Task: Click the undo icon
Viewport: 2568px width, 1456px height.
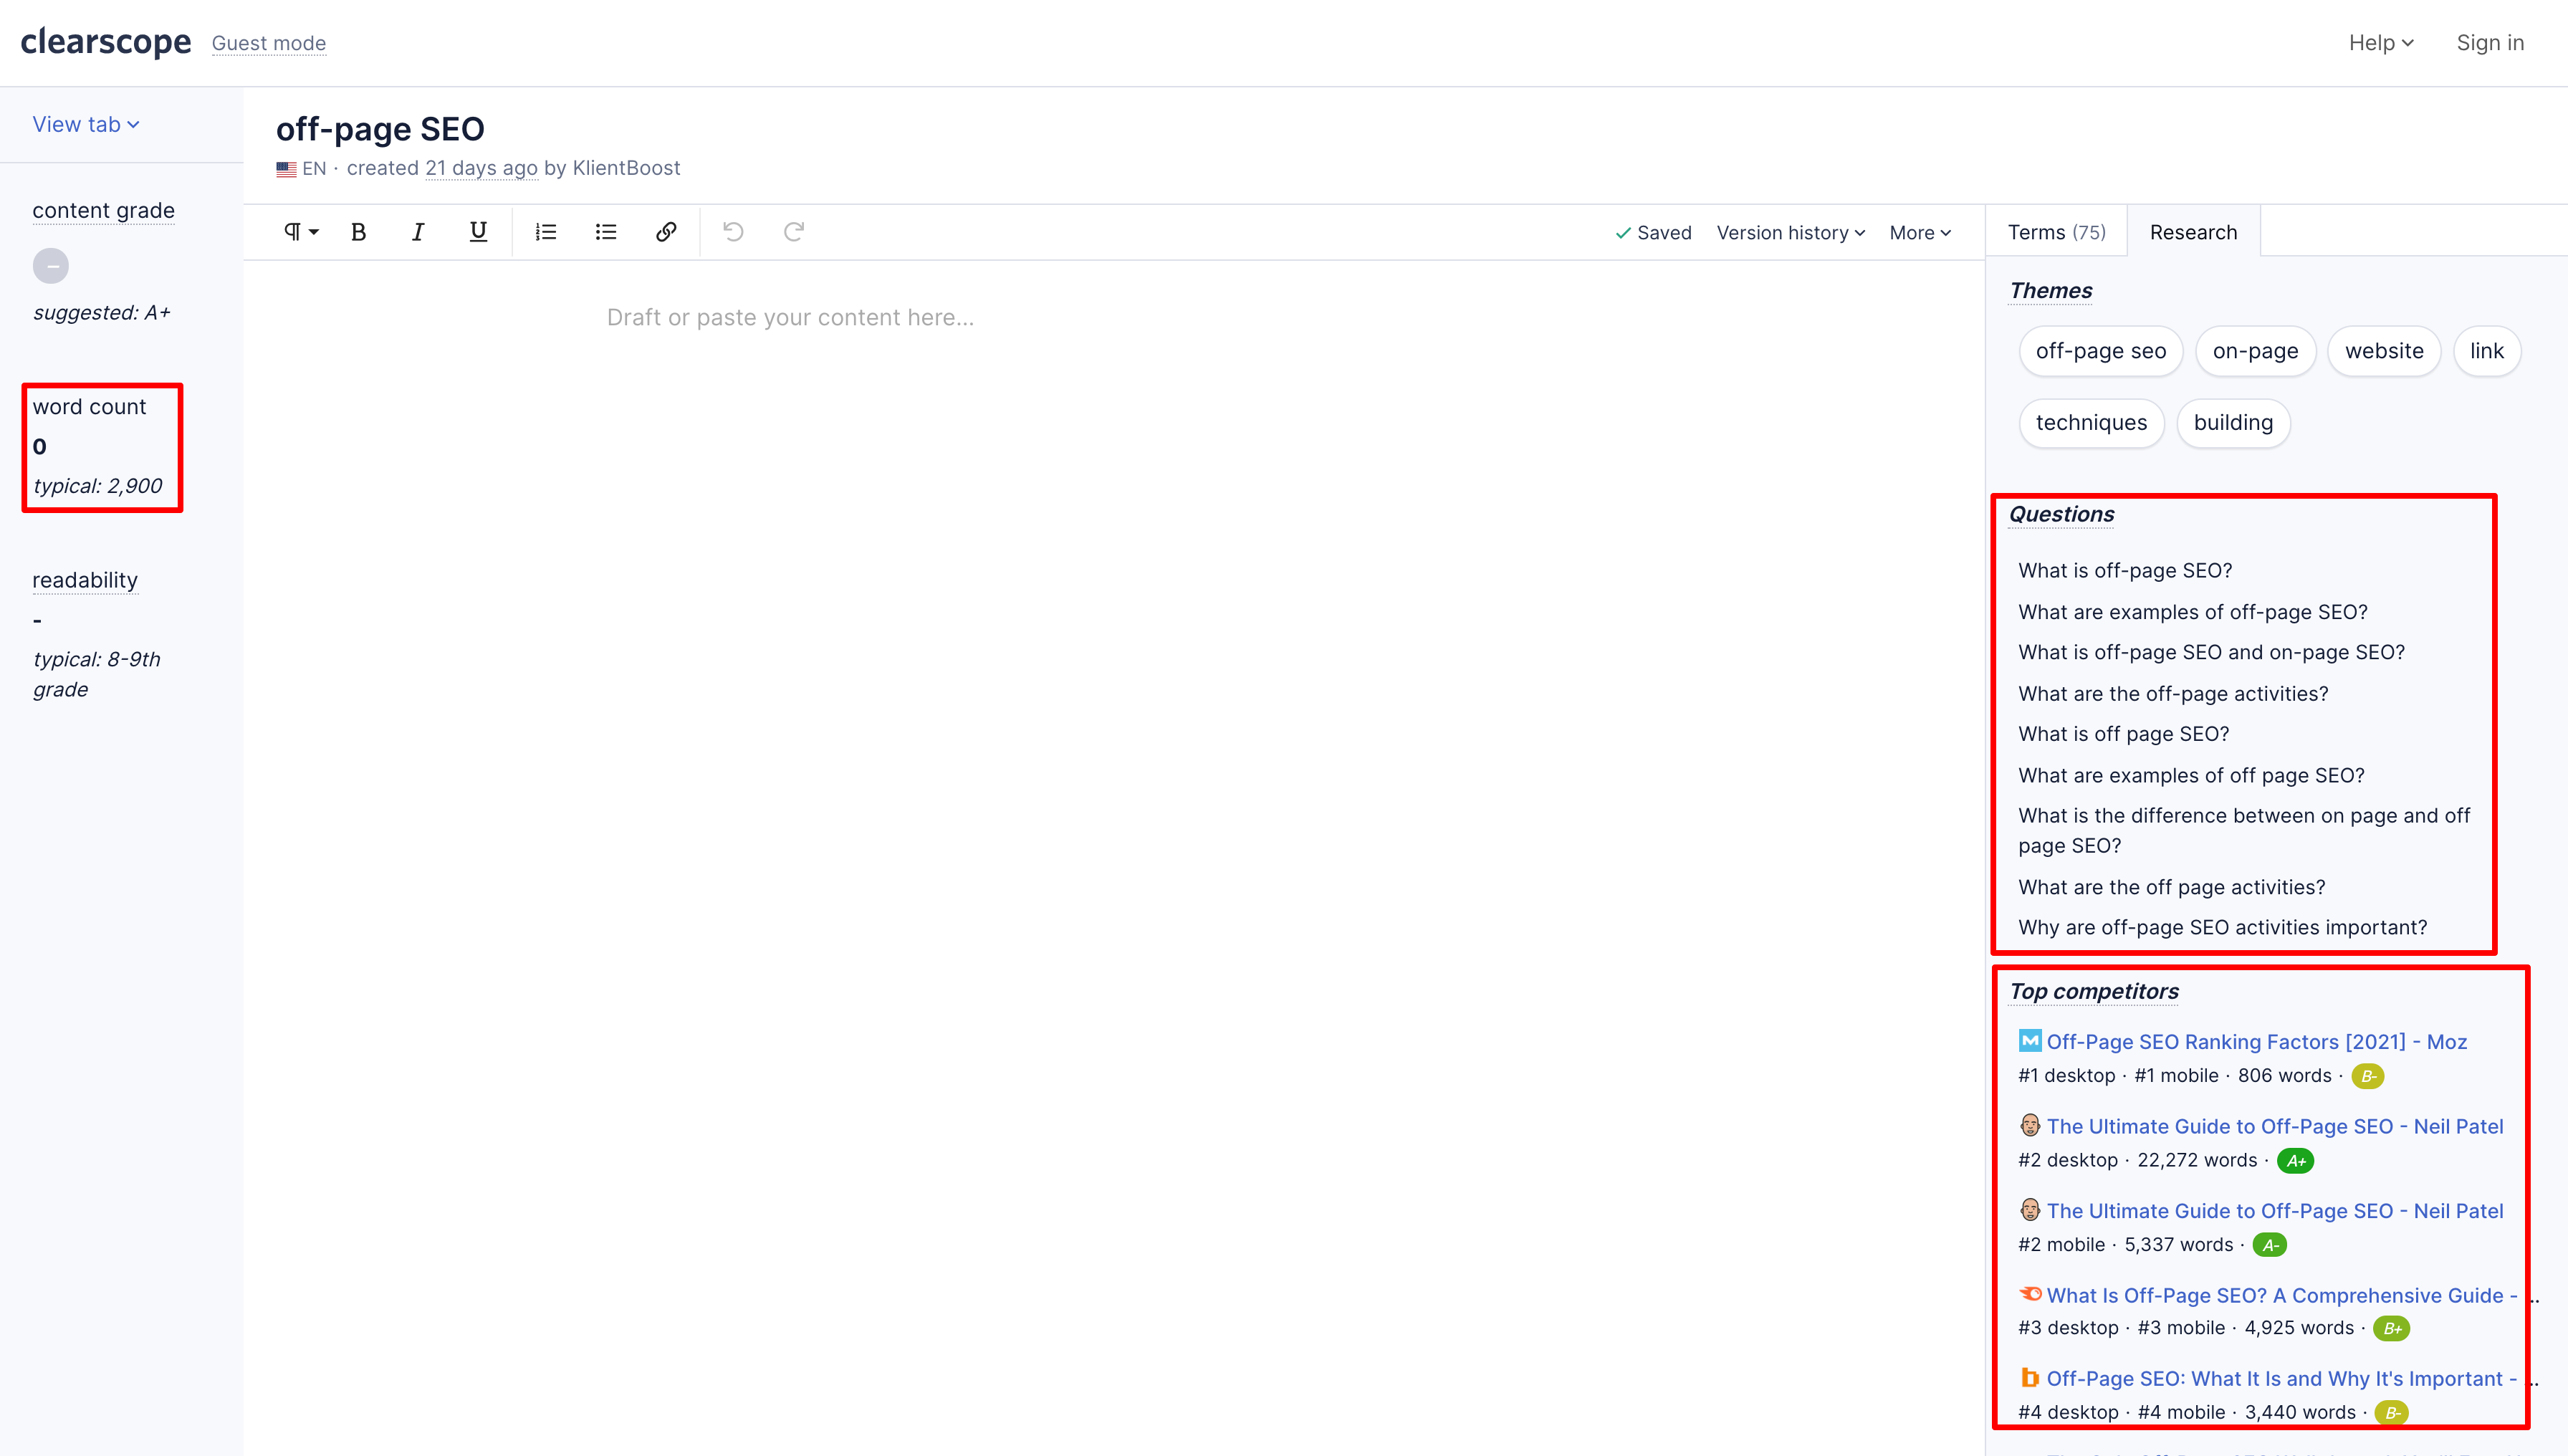Action: tap(734, 231)
